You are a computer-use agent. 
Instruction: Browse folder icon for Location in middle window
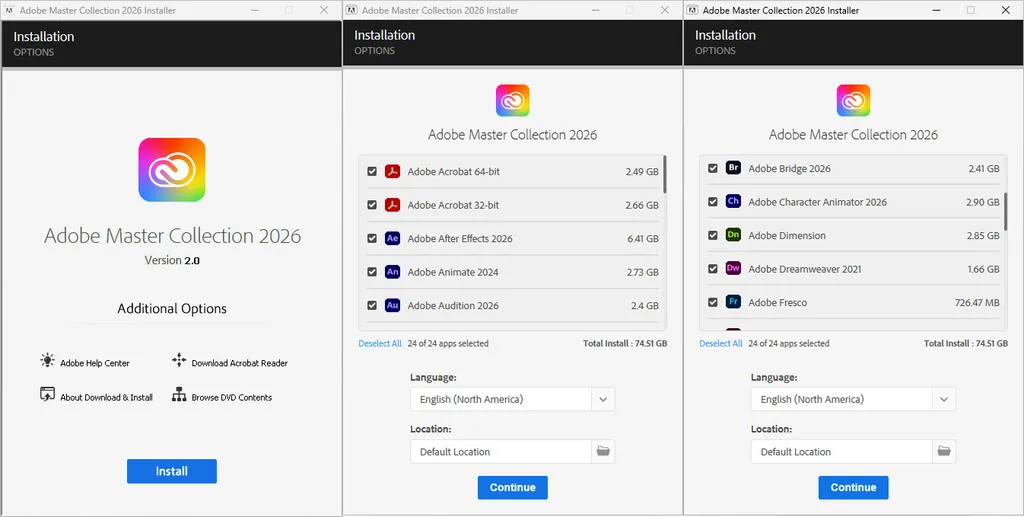[603, 451]
